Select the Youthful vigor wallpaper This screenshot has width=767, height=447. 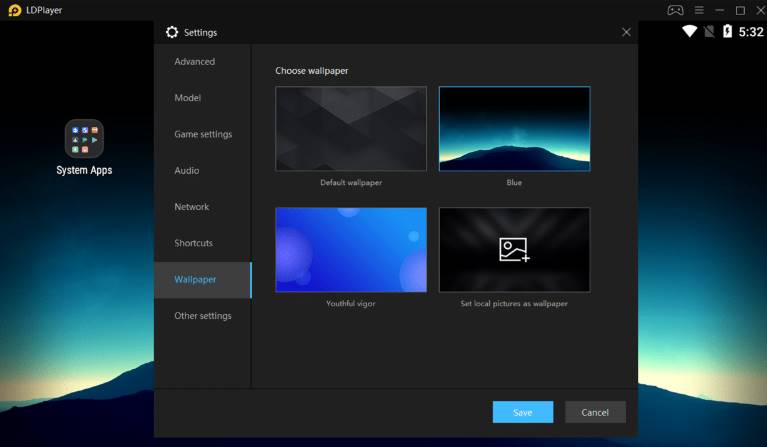(x=351, y=250)
